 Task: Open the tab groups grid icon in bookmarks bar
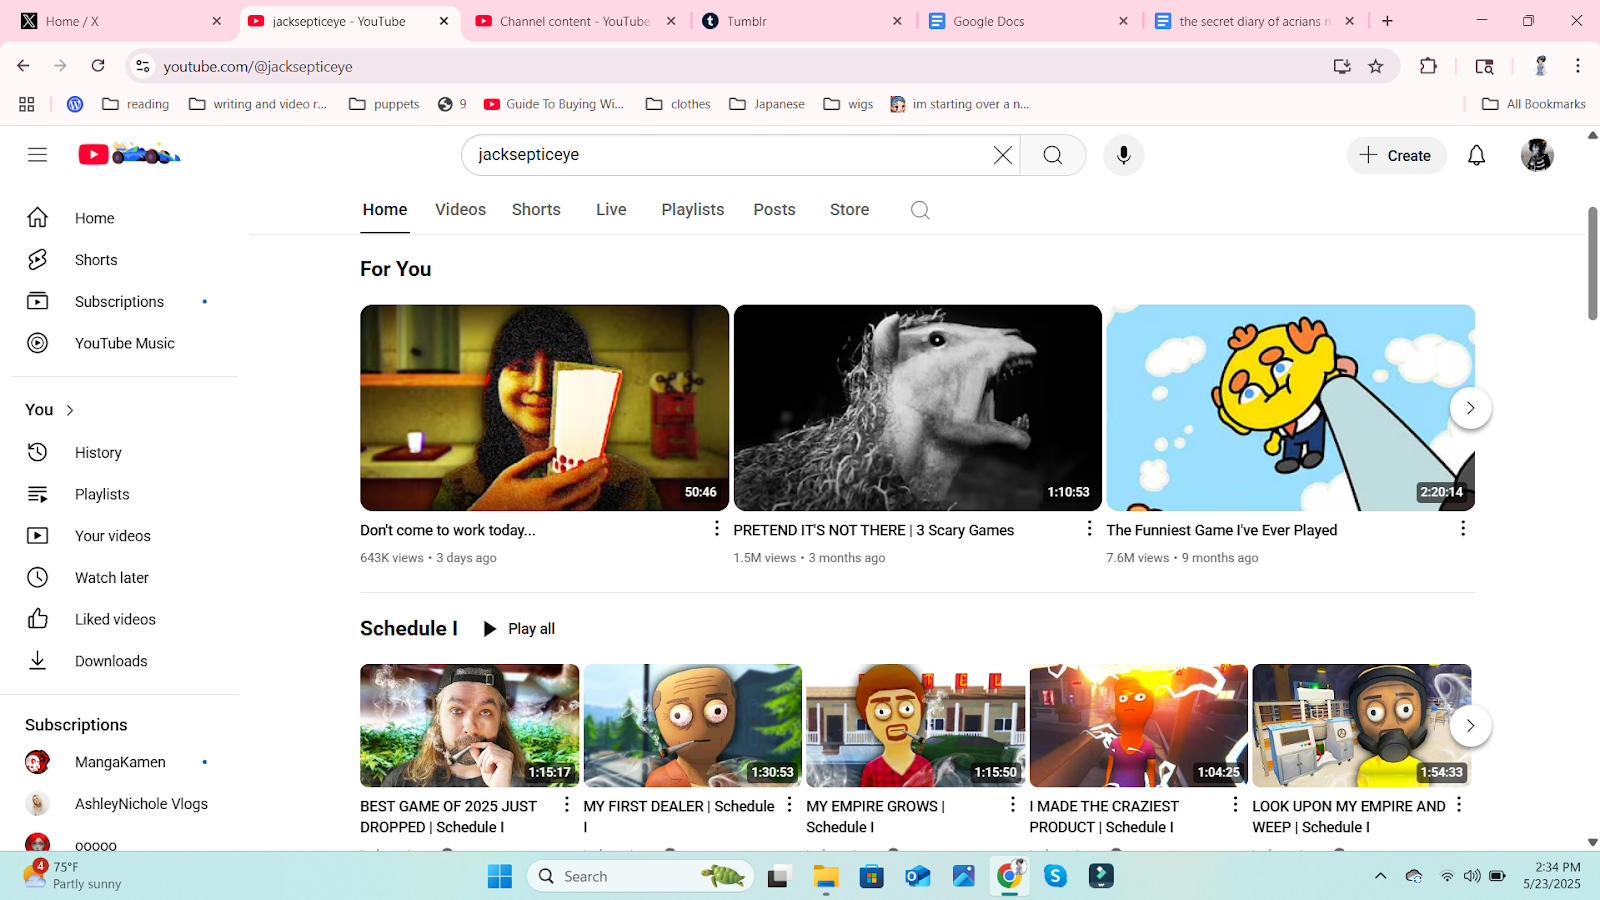(x=27, y=104)
